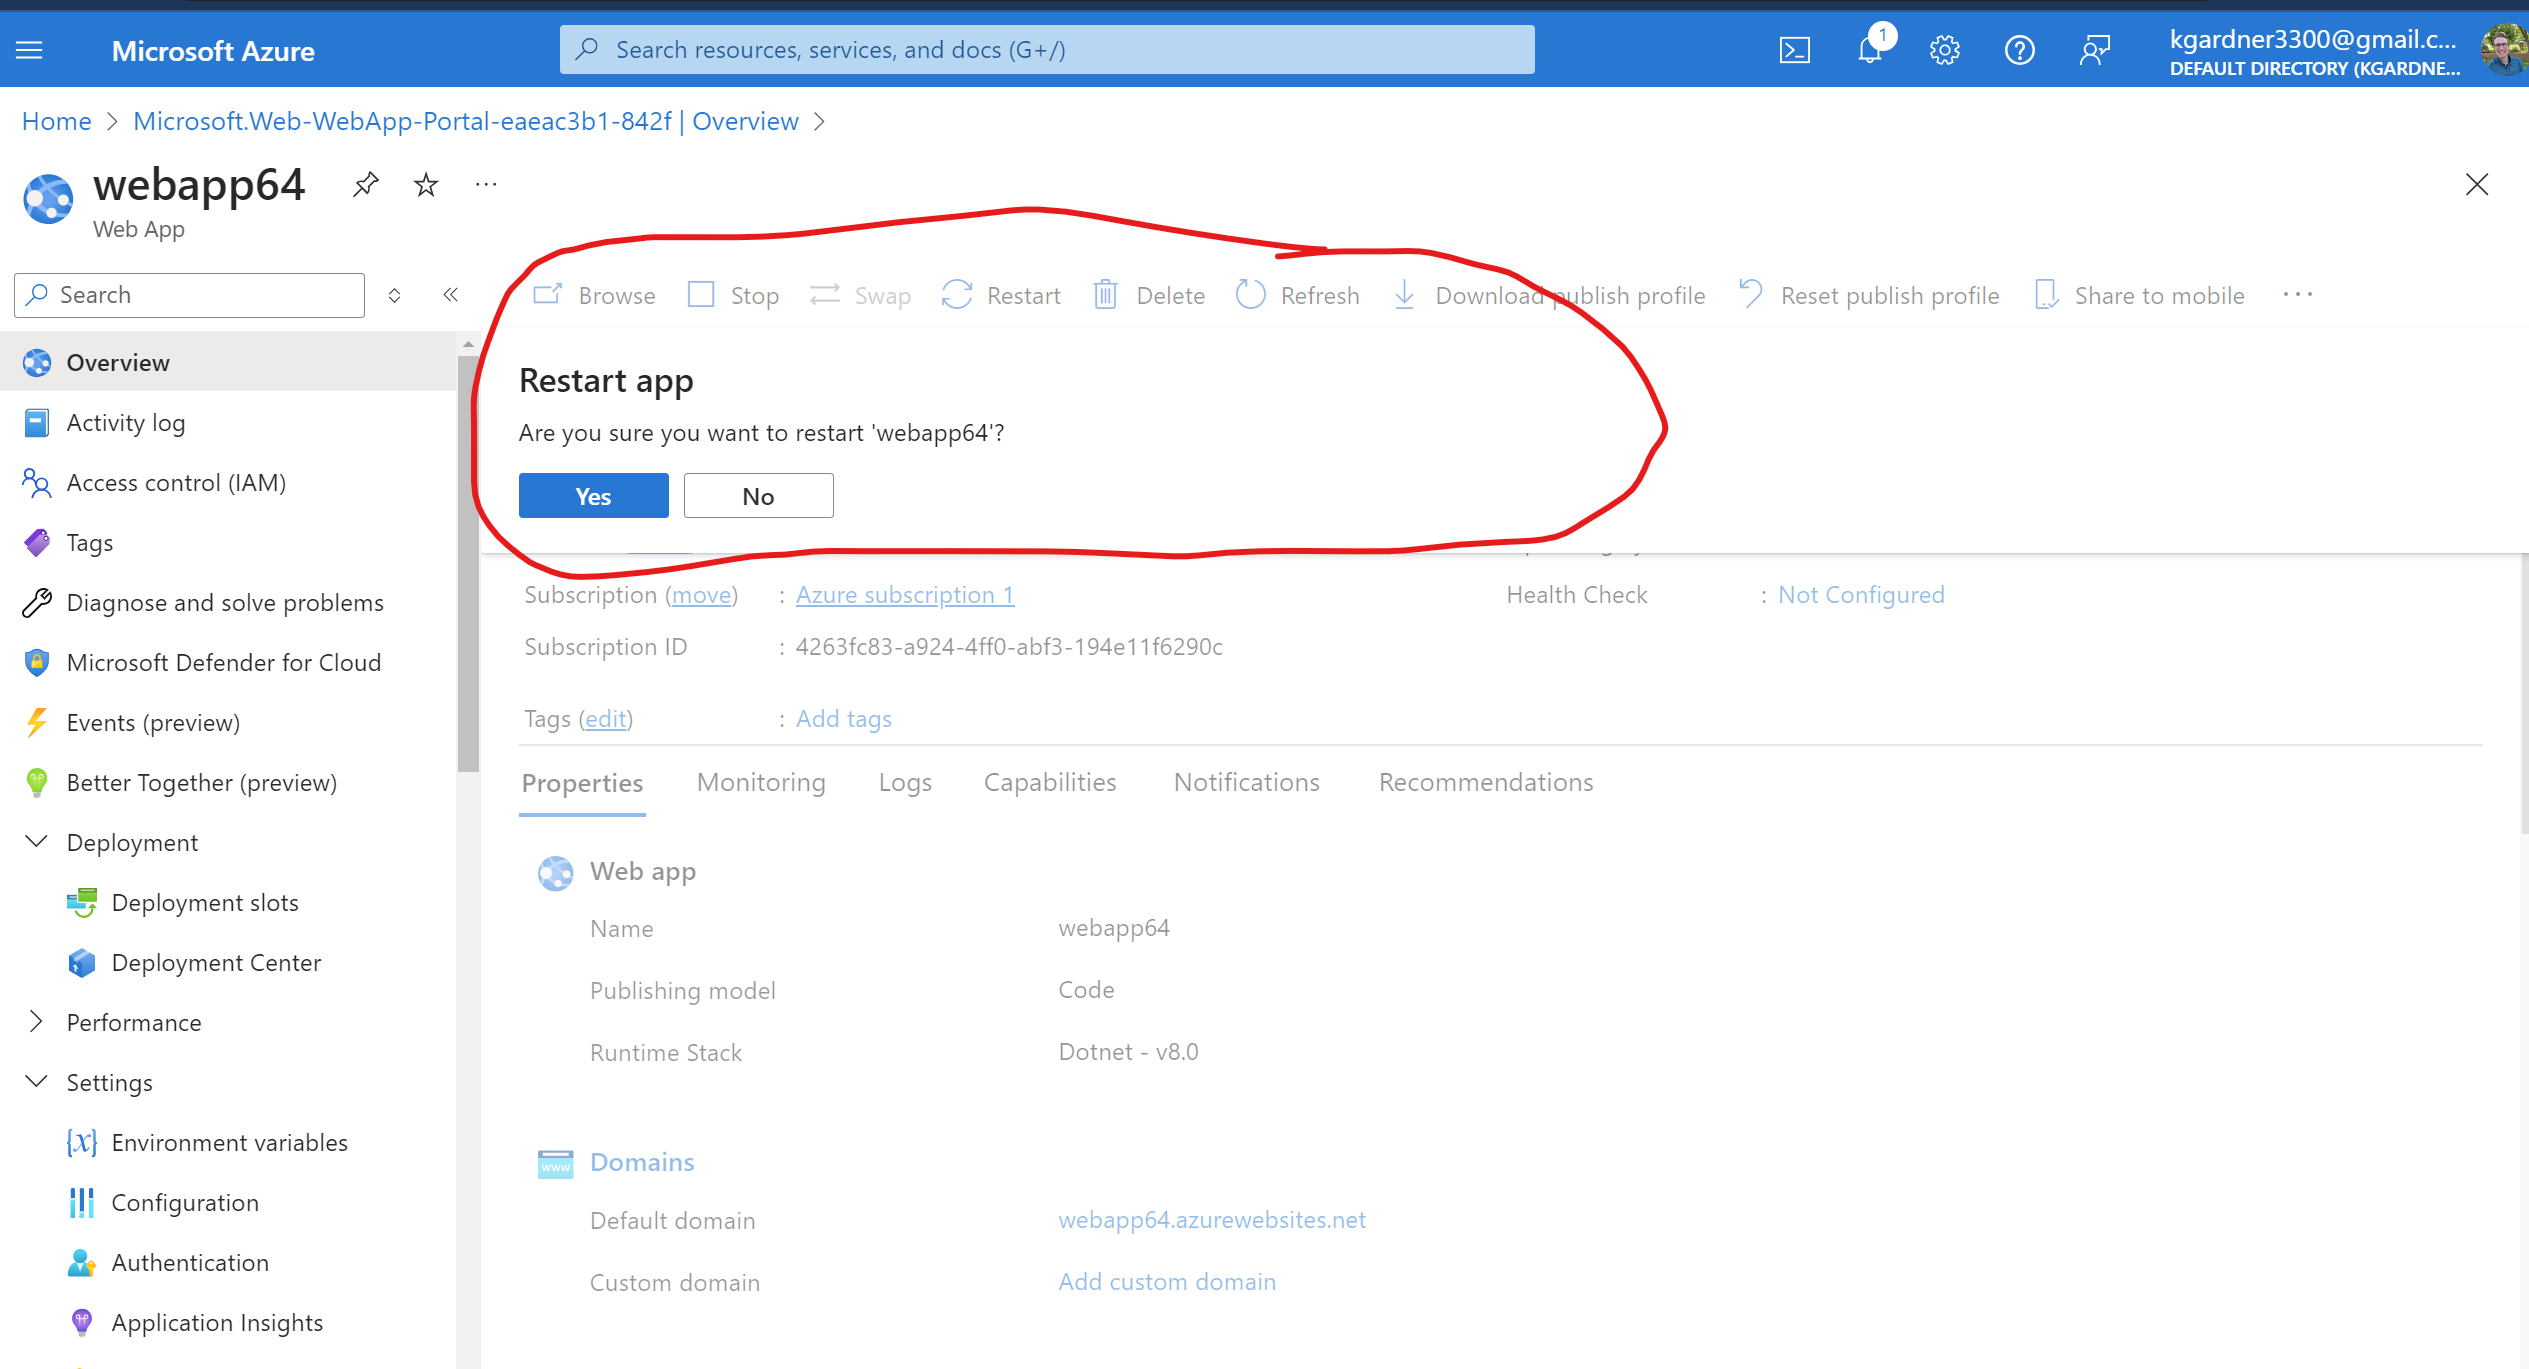Click Browse in the command bar
The image size is (2529, 1369).
(594, 295)
